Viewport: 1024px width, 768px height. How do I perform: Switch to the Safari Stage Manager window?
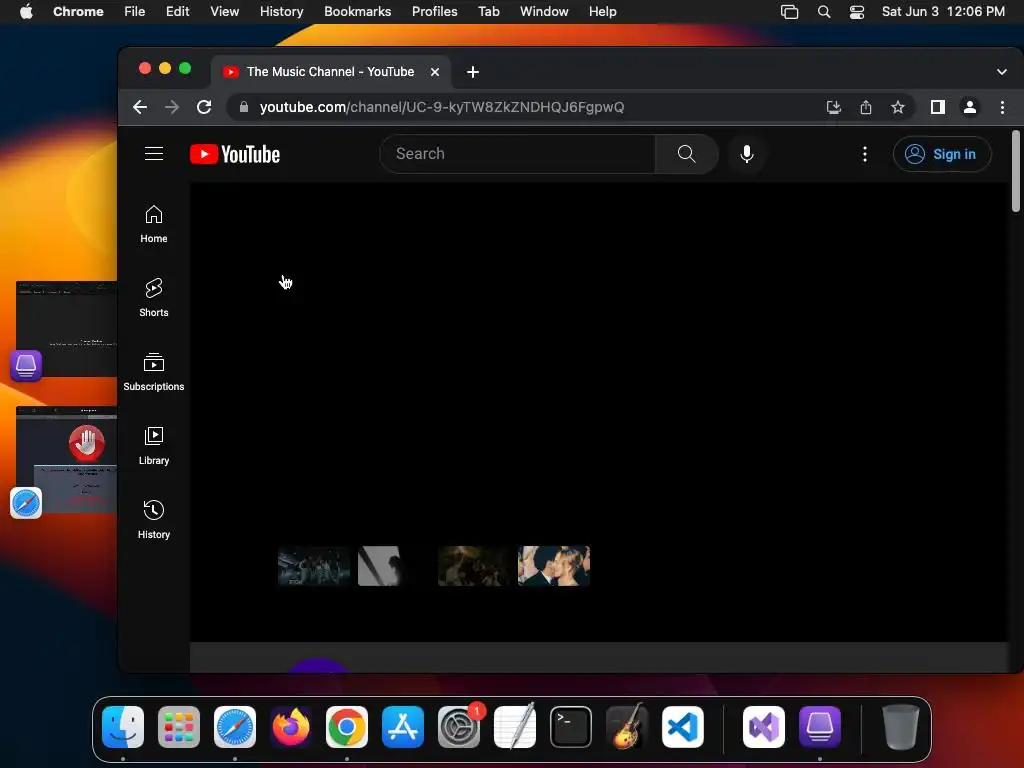[x=65, y=460]
